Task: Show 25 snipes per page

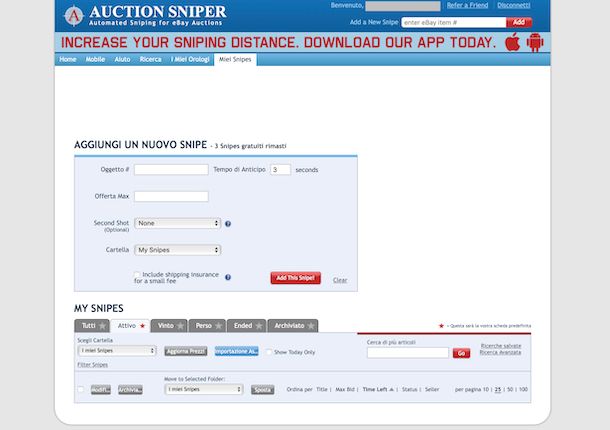Action: point(498,390)
